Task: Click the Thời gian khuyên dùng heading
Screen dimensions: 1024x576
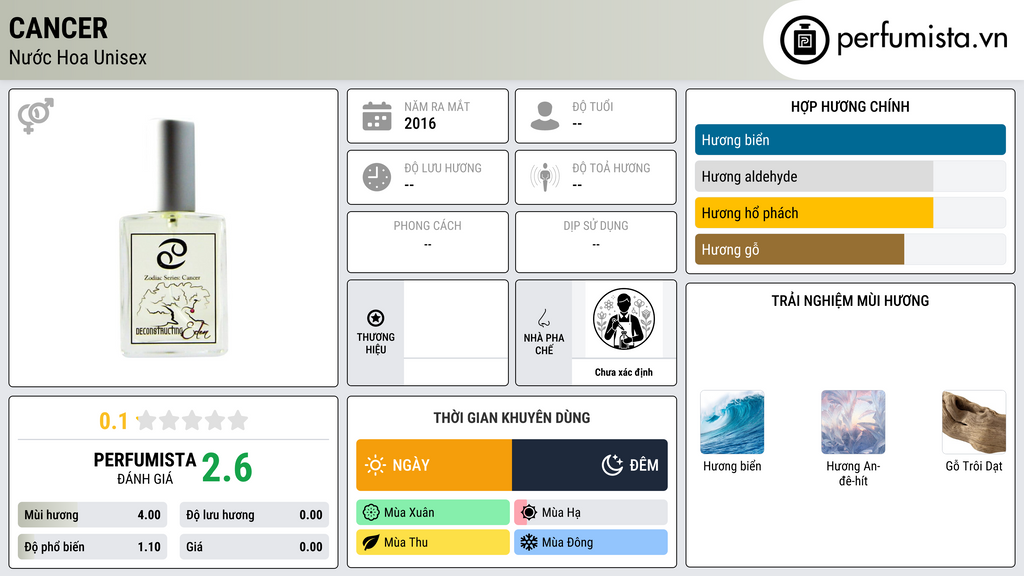Action: pos(512,418)
